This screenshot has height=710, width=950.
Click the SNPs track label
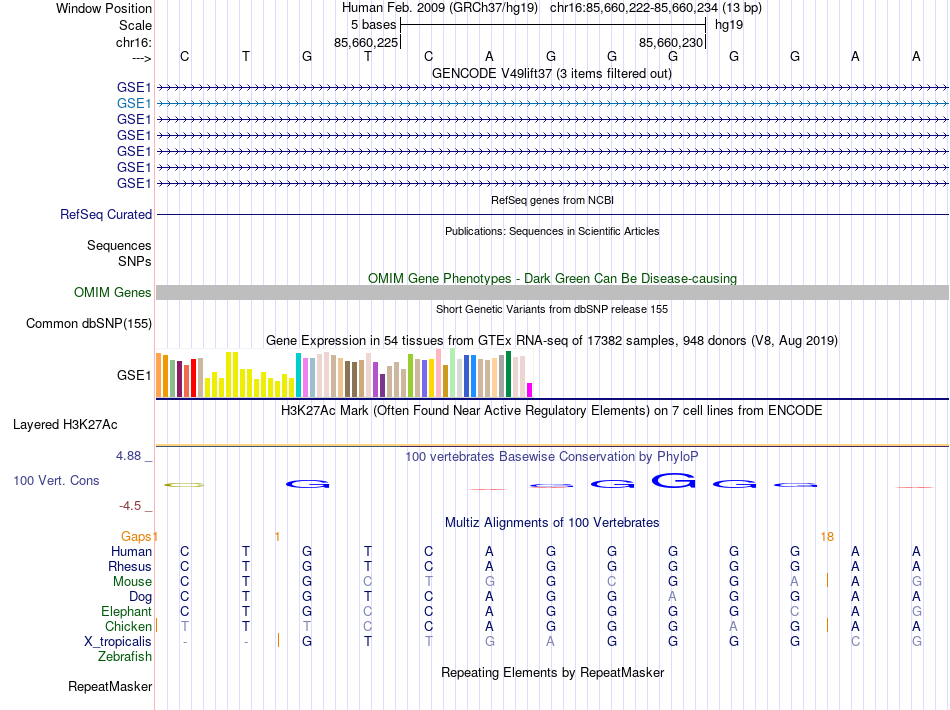point(135,261)
